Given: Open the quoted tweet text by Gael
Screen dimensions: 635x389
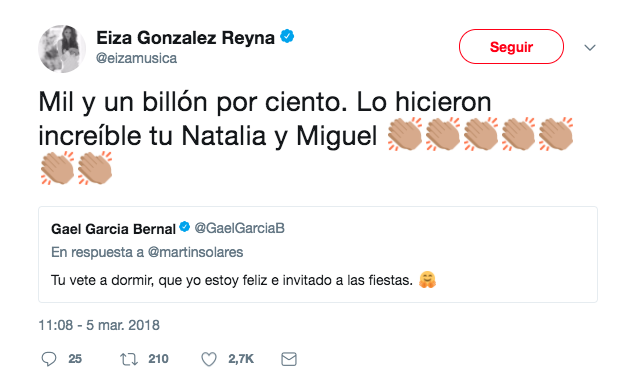Looking at the screenshot, I should click(x=232, y=280).
